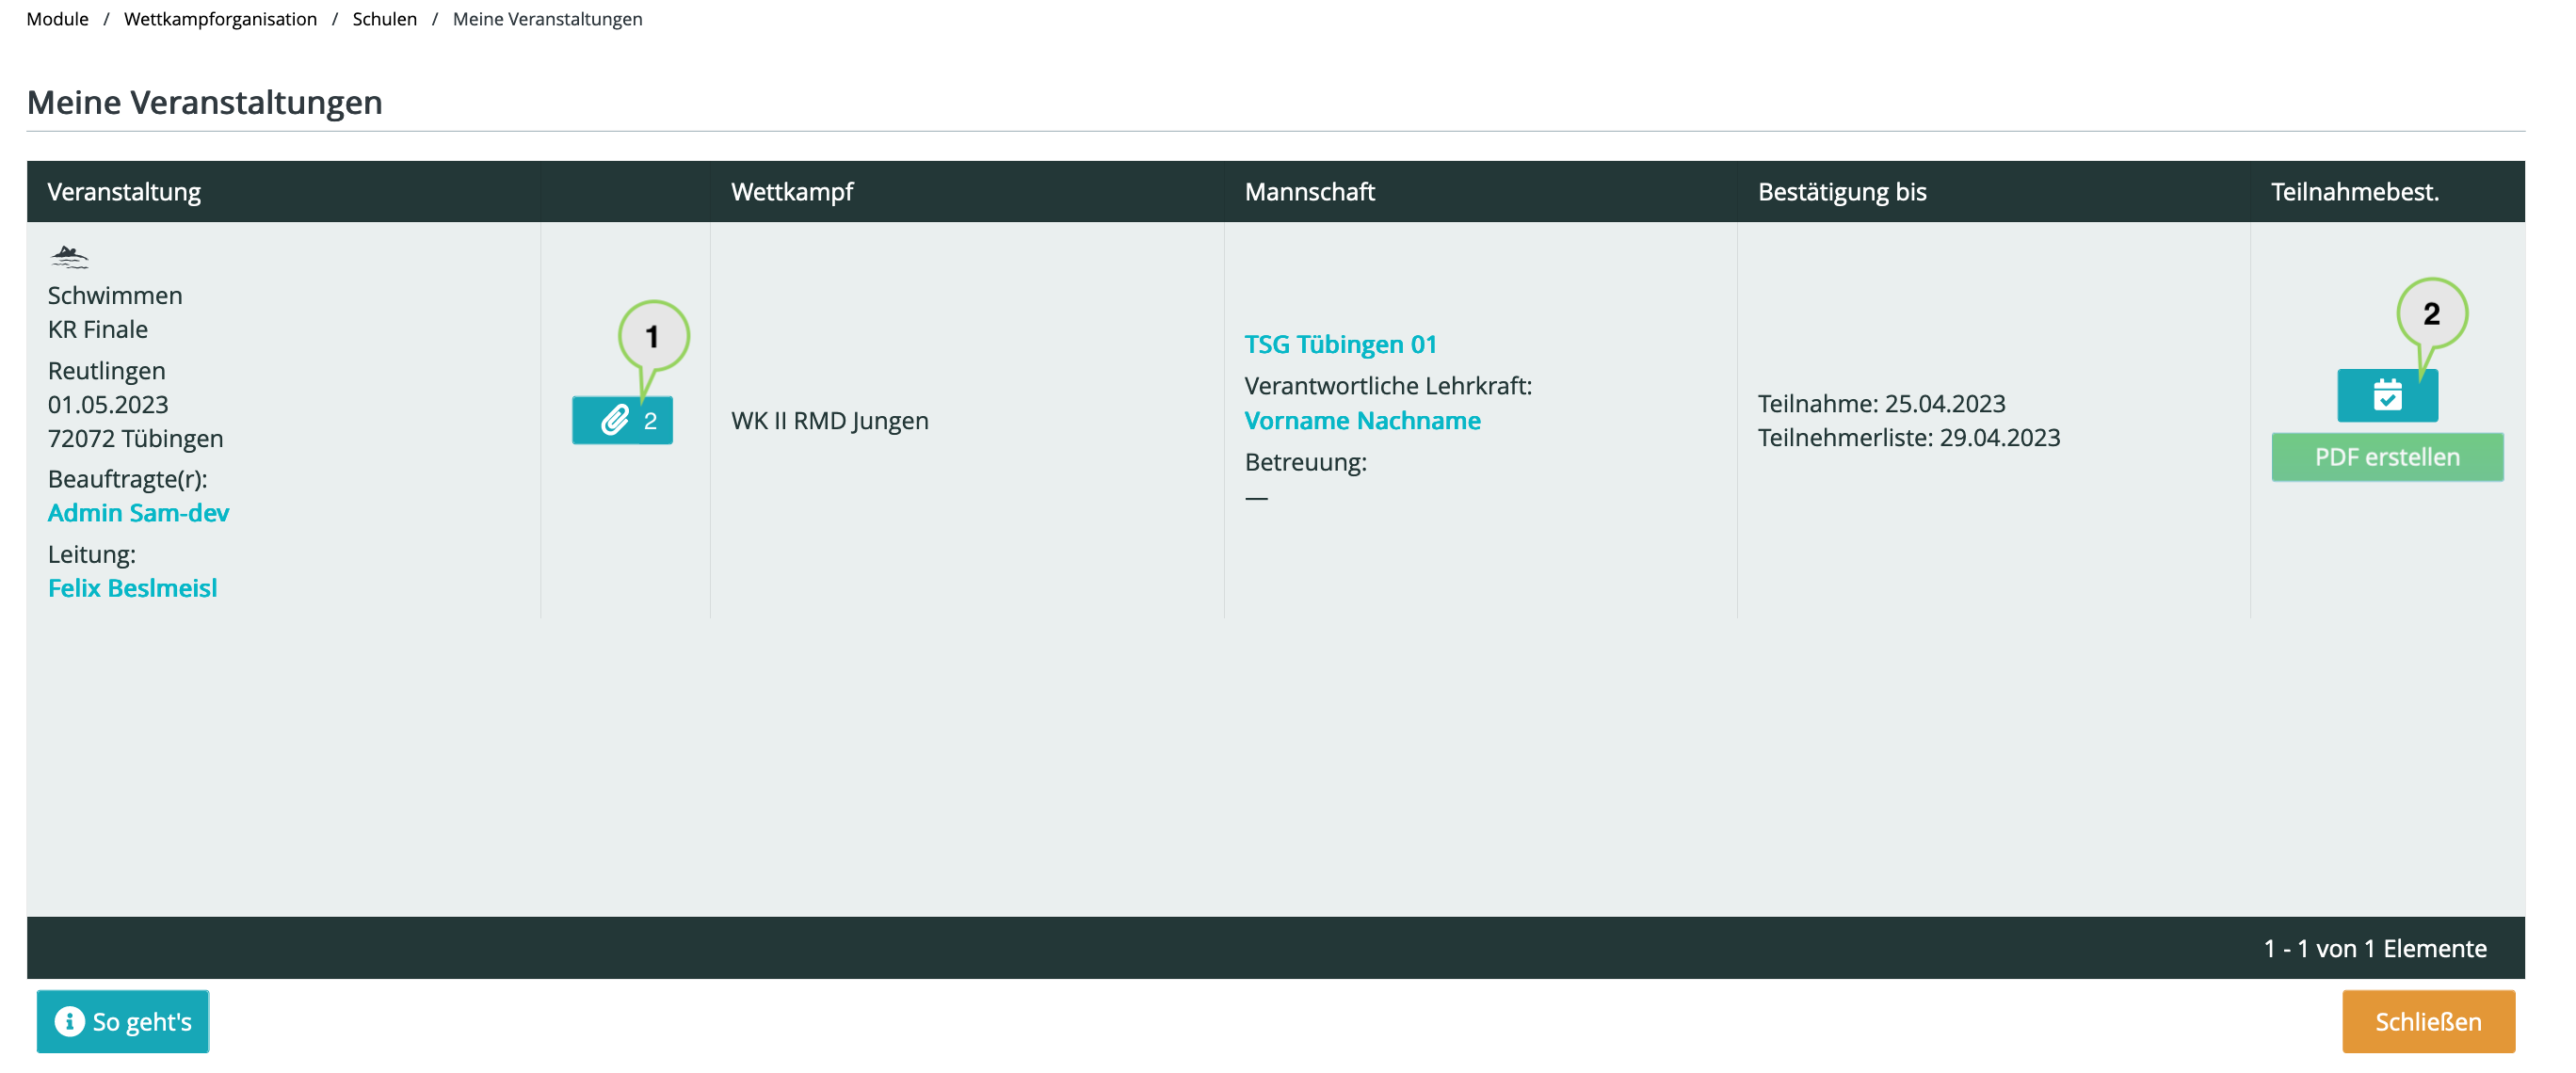This screenshot has height=1073, width=2576.
Task: Click the Wettkampf column header
Action: tap(791, 191)
